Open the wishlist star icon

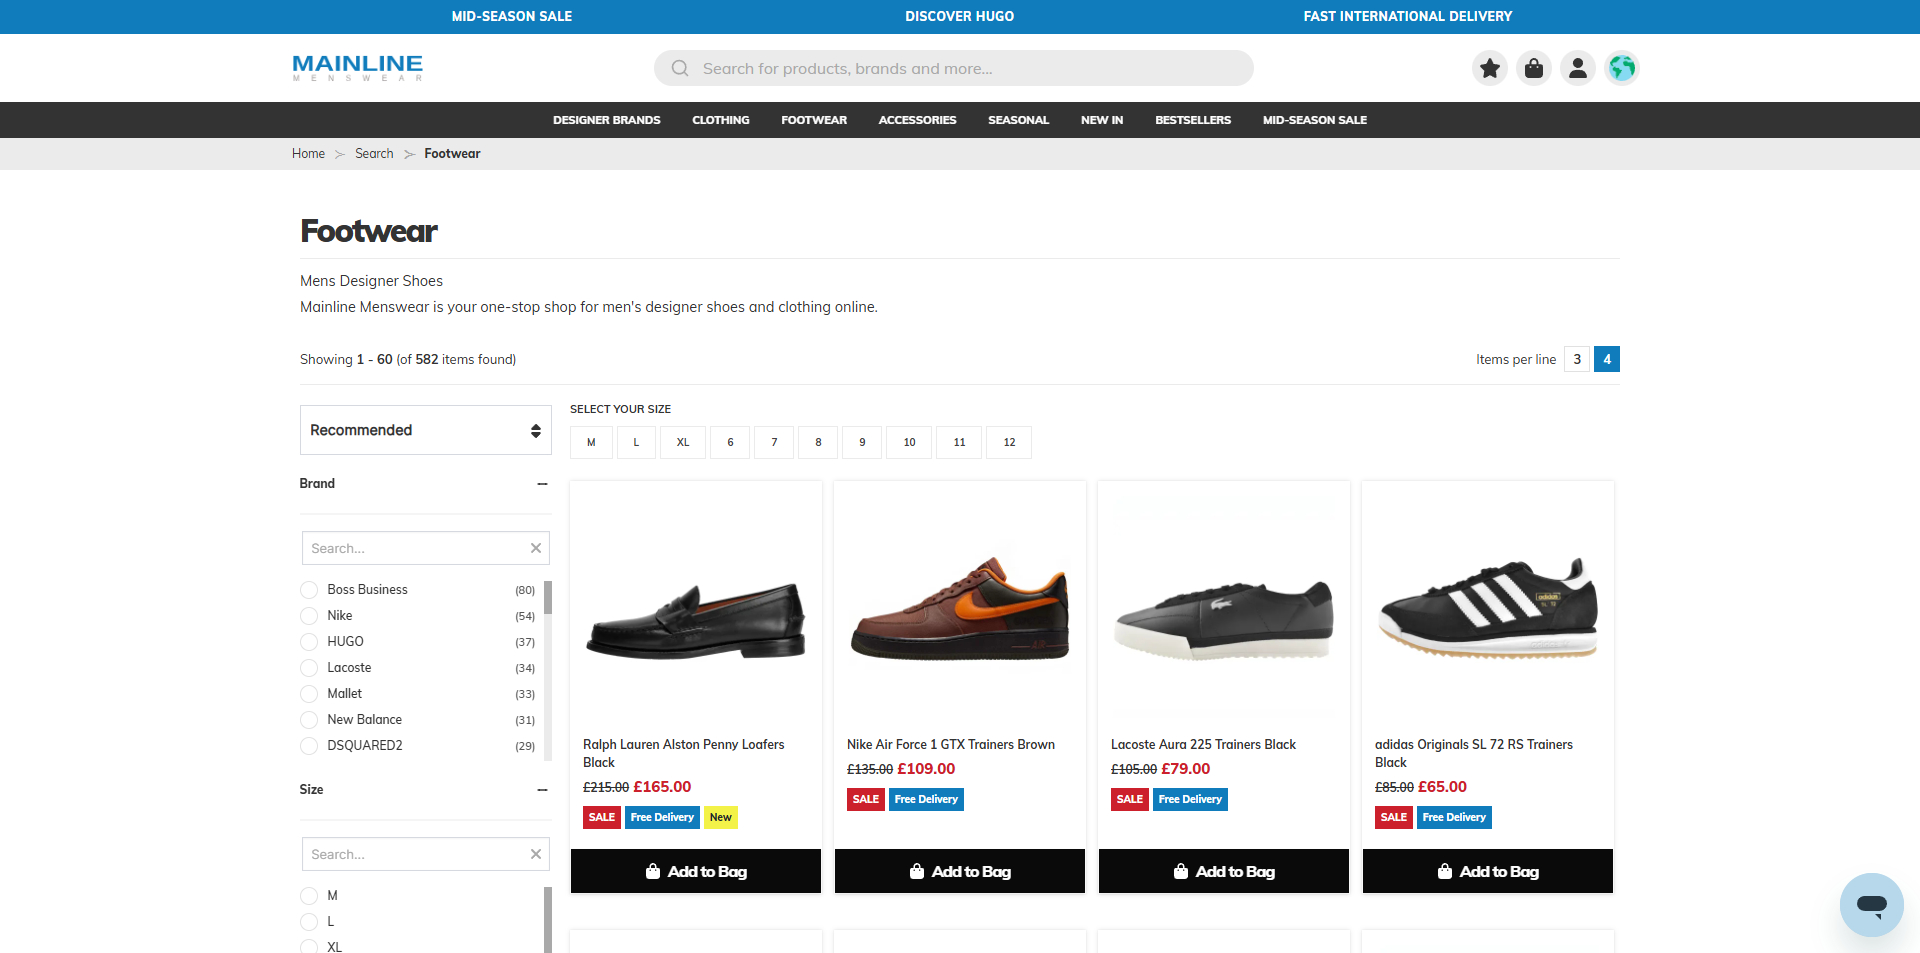point(1490,68)
